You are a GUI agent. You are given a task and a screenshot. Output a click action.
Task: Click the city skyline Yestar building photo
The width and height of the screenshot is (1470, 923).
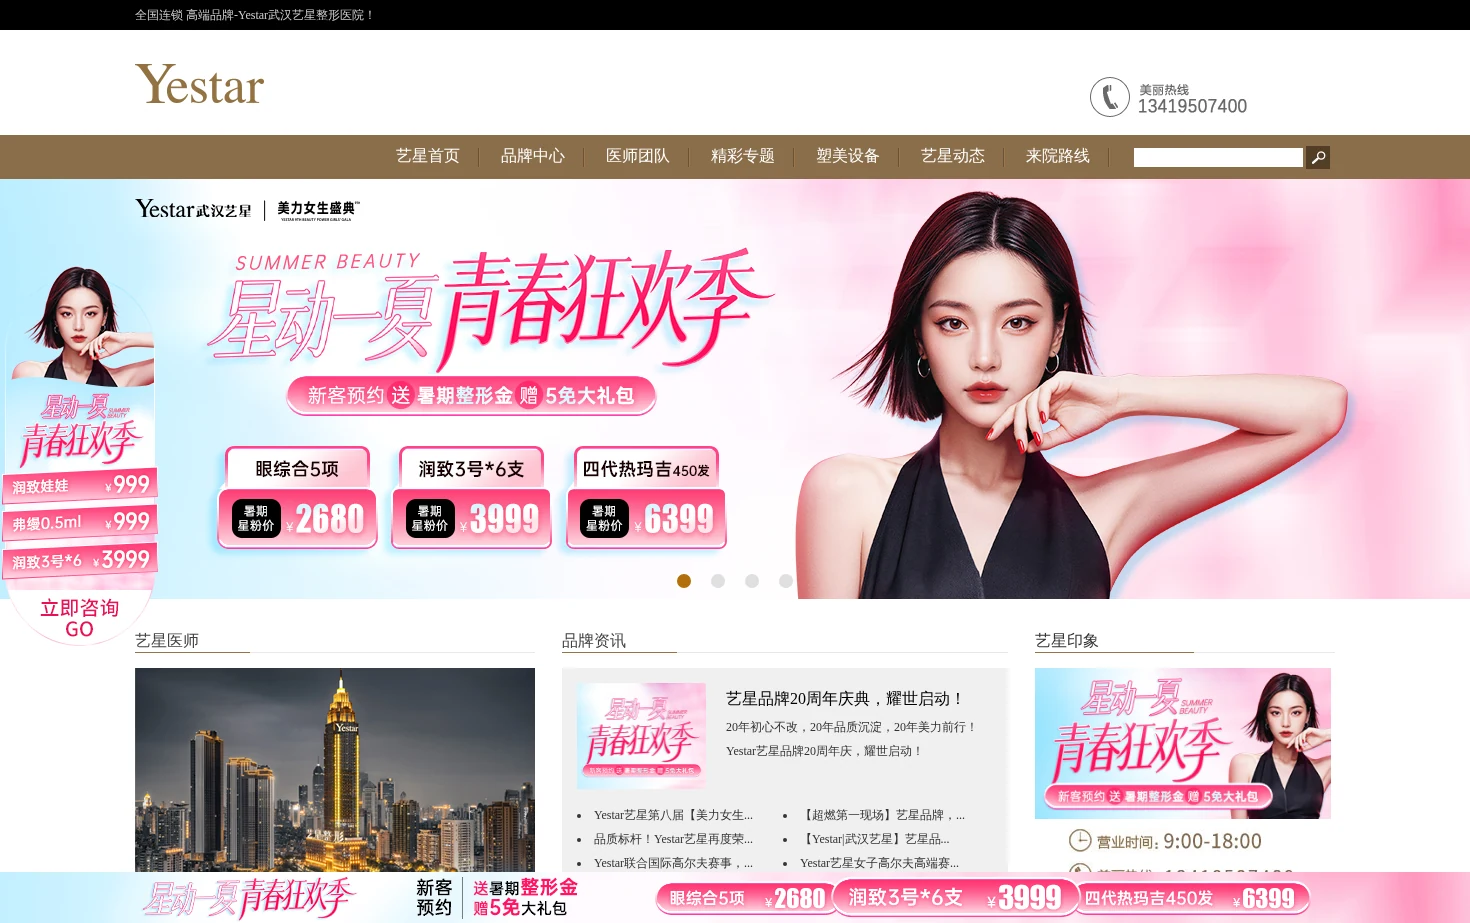coord(335,770)
